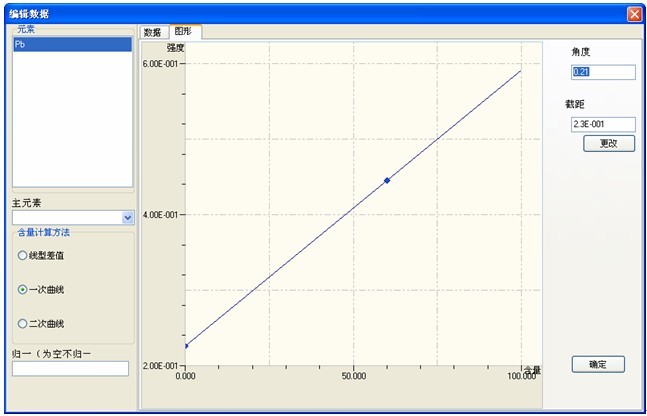Click the 编辑数据 title bar

pyautogui.click(x=300, y=13)
